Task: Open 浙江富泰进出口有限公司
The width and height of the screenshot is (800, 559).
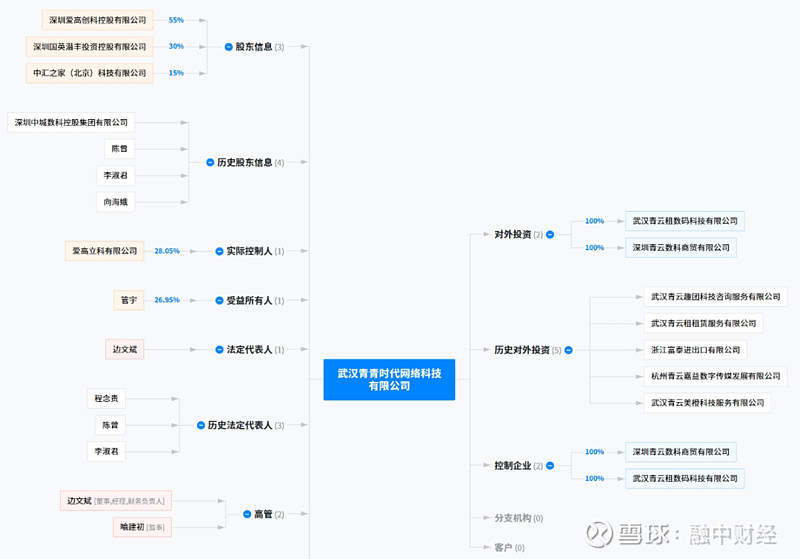Action: tap(695, 350)
